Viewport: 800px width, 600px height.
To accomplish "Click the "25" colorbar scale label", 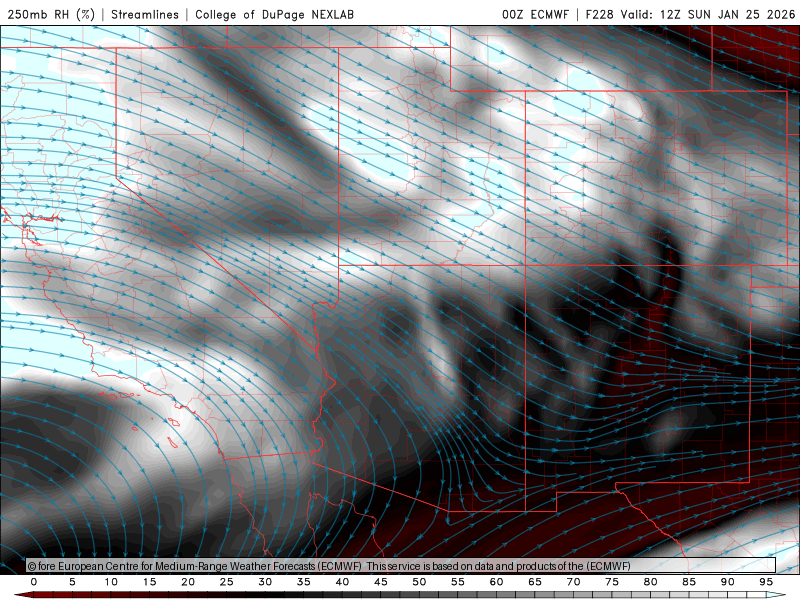I will coord(227,582).
